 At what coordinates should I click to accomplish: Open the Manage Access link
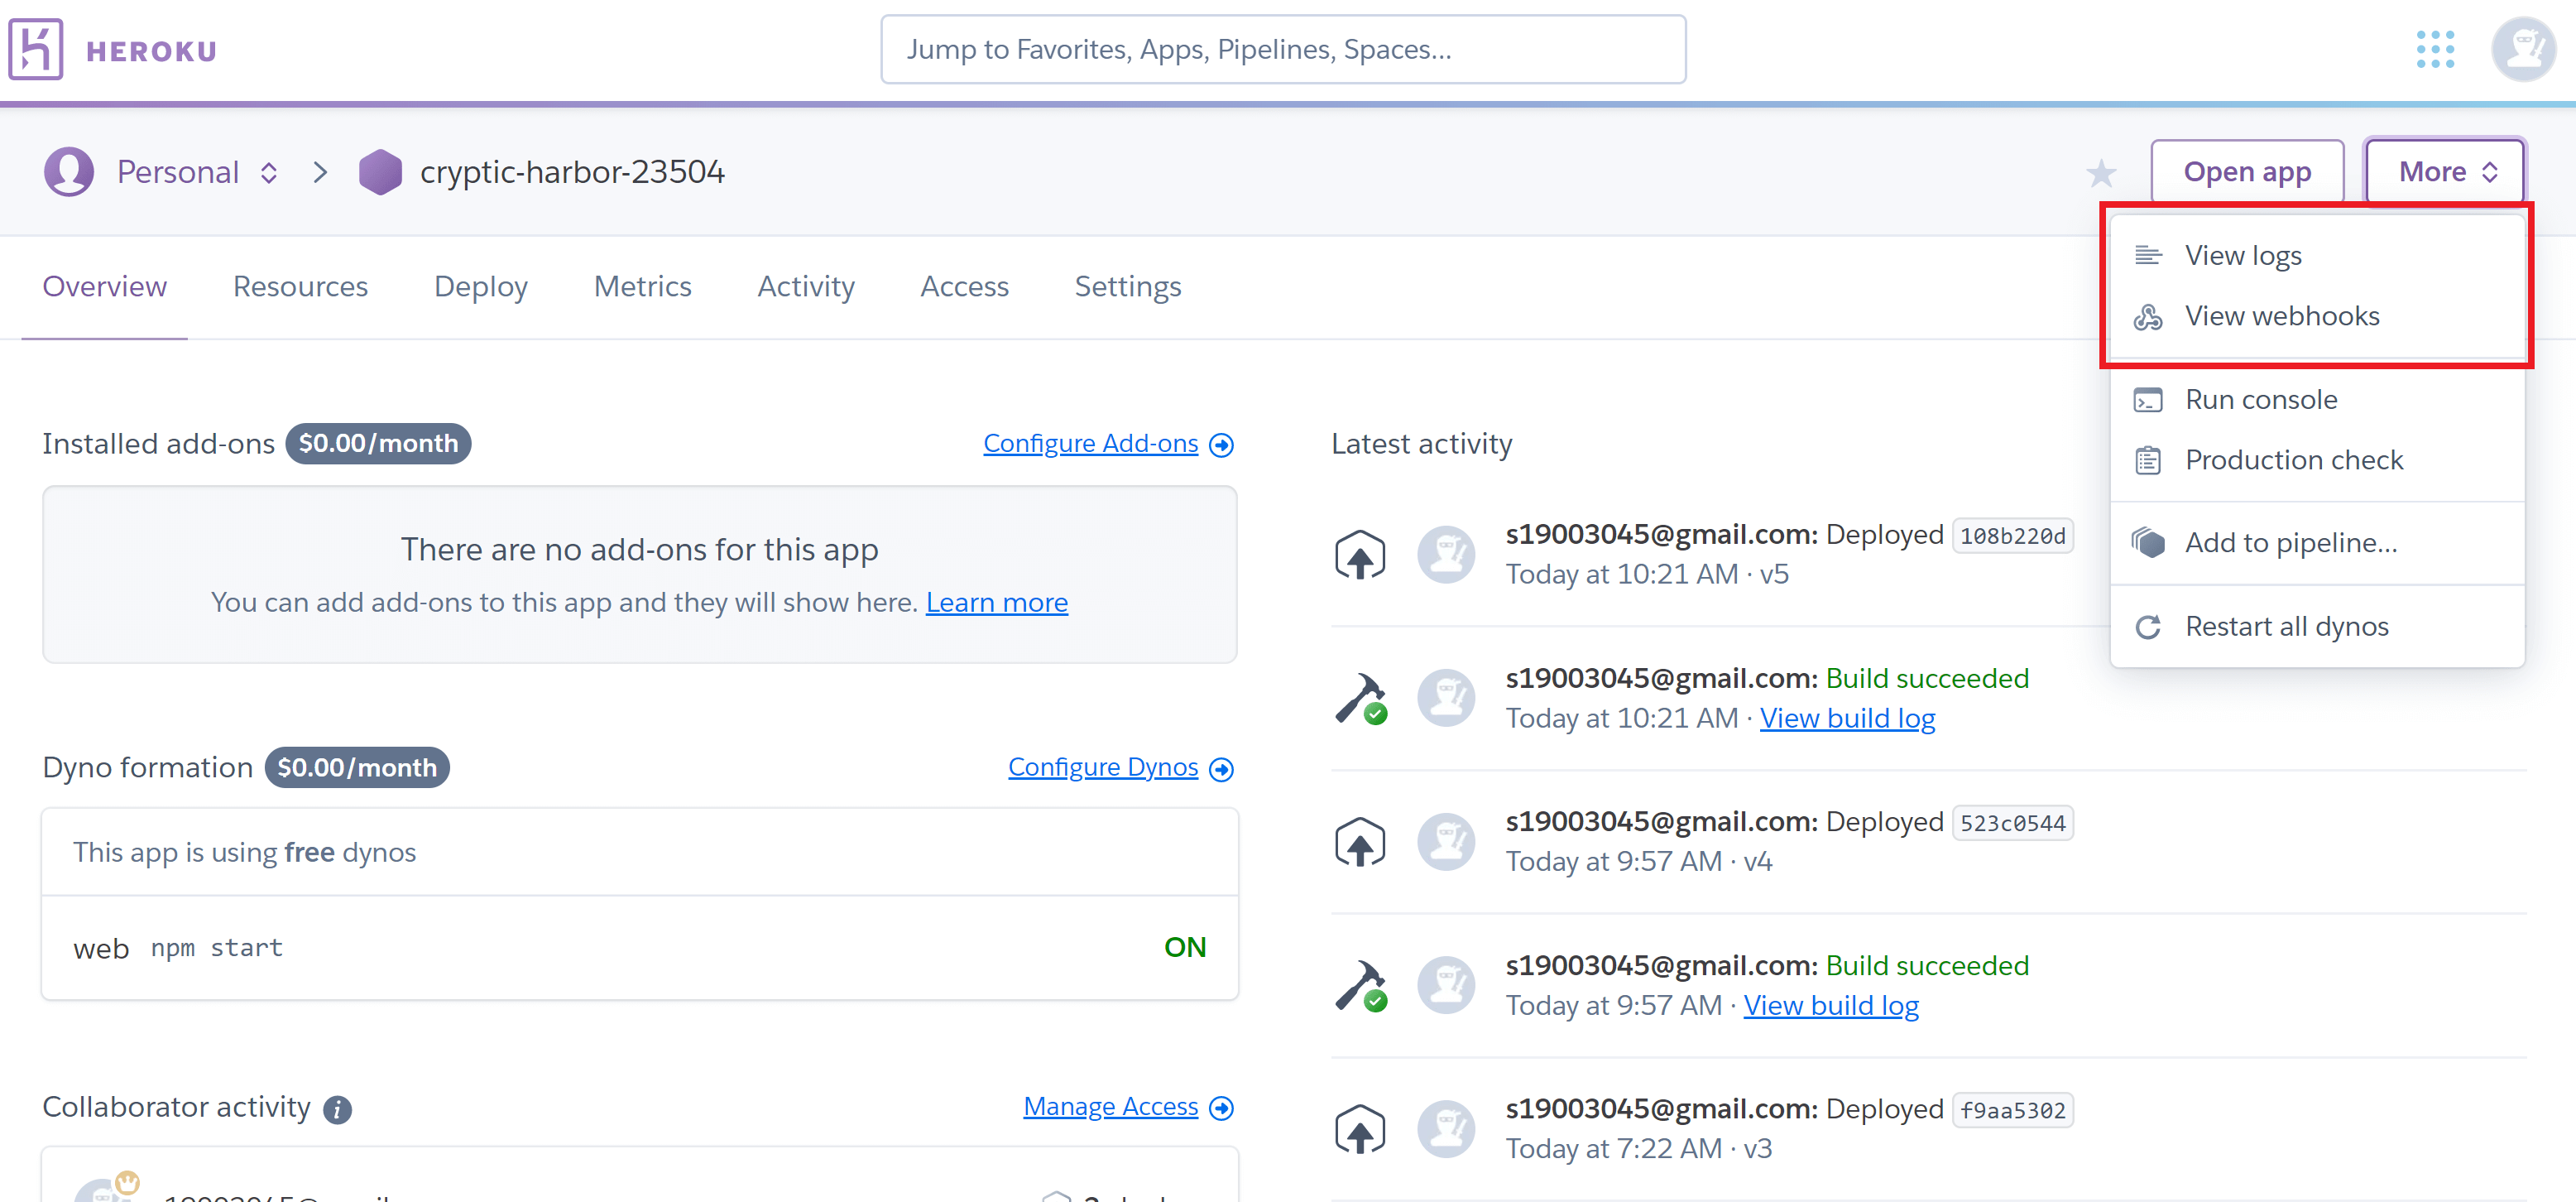tap(1110, 1107)
